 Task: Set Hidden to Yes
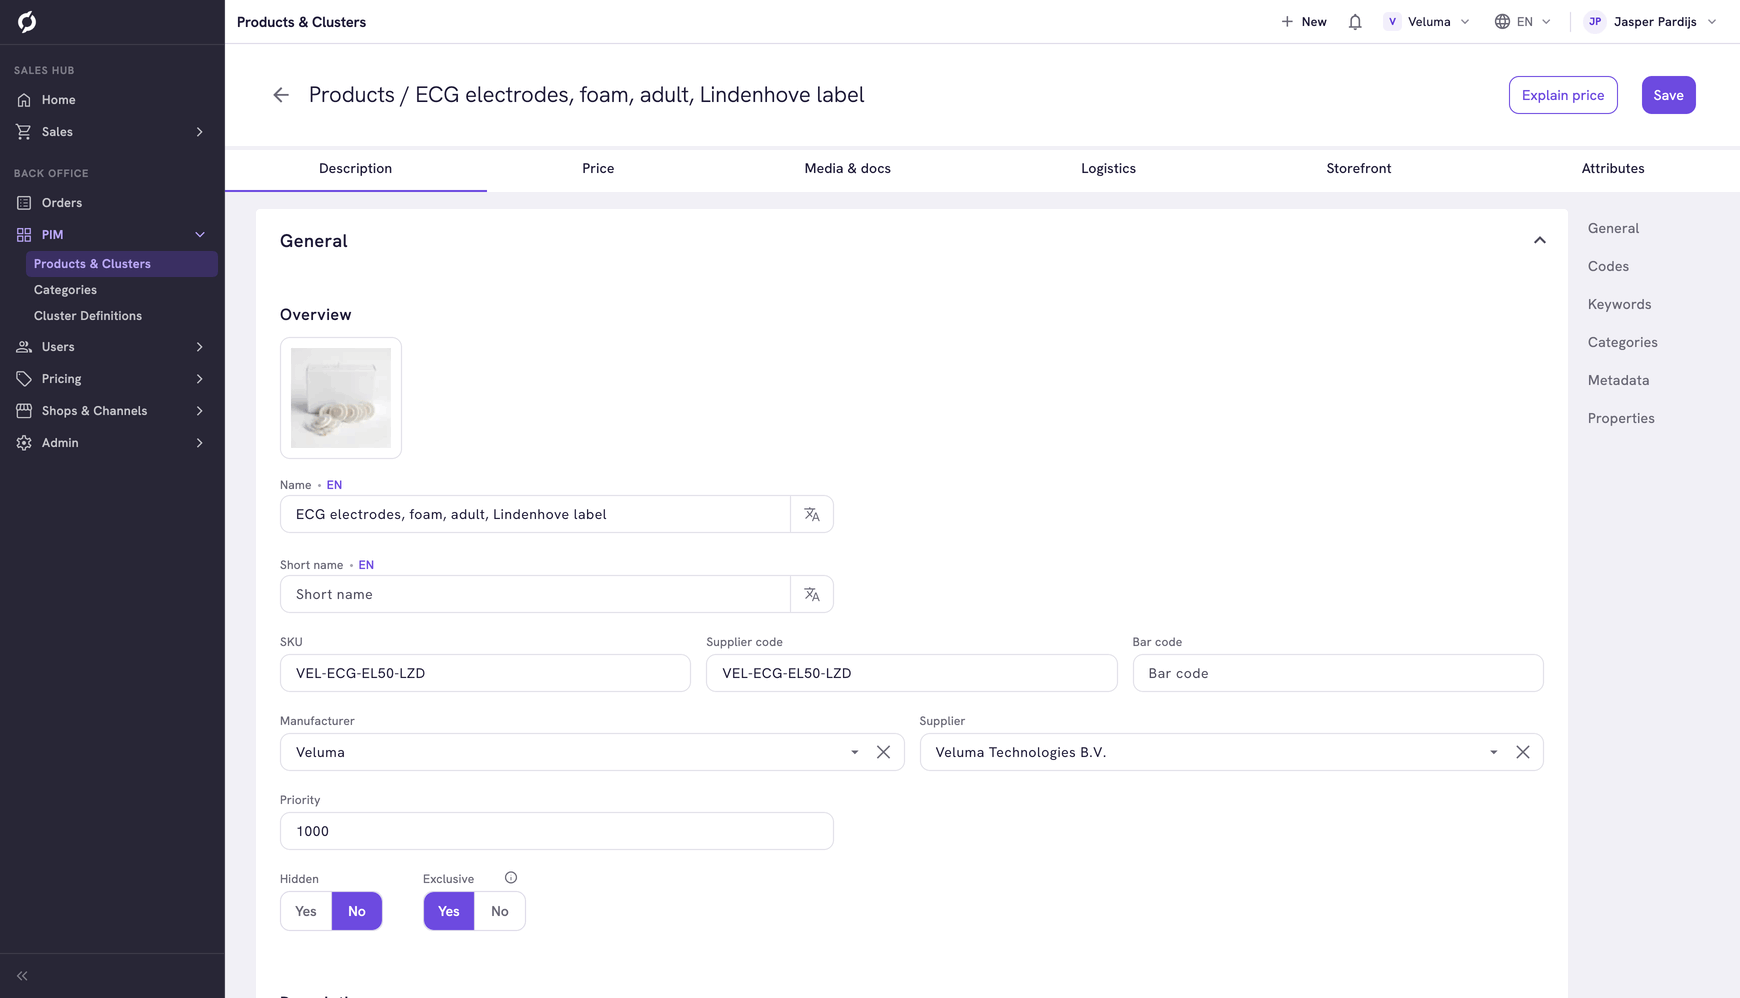[306, 911]
